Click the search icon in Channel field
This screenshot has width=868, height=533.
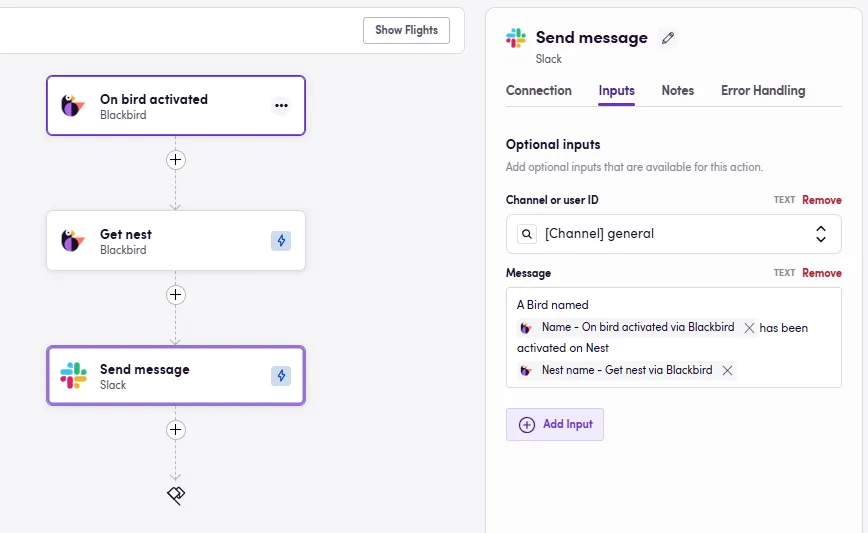click(527, 234)
